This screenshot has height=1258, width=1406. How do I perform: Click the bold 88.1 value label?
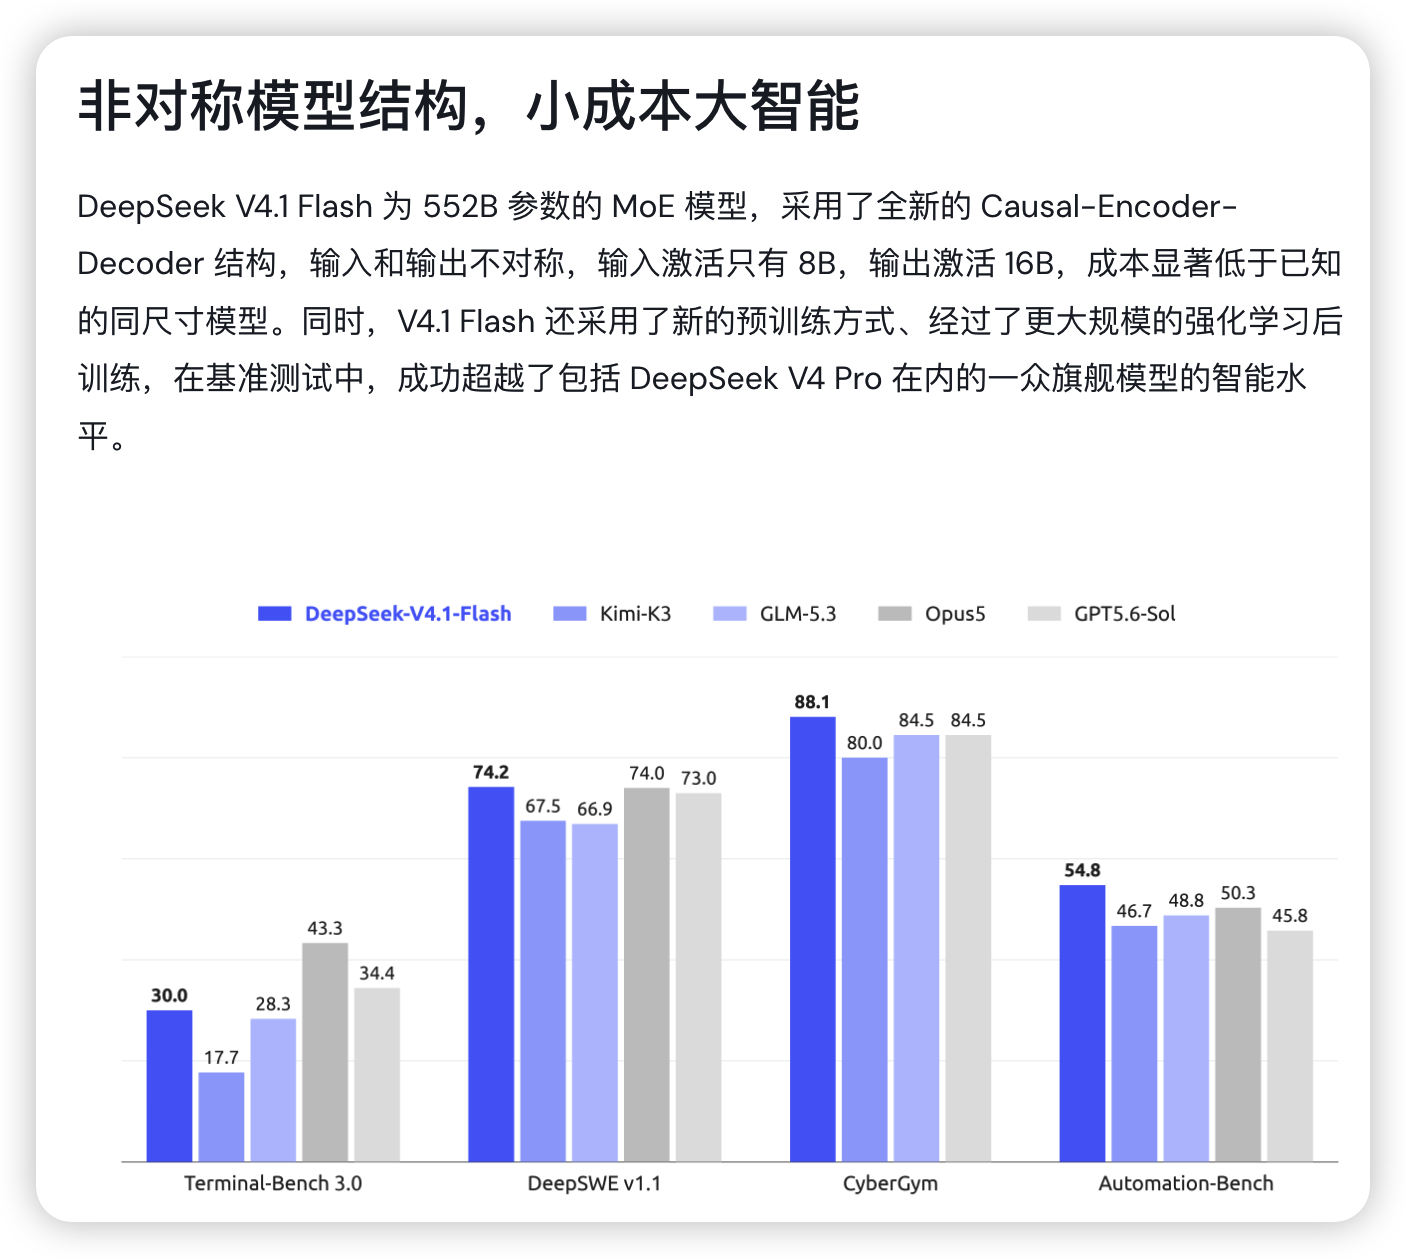tap(812, 702)
